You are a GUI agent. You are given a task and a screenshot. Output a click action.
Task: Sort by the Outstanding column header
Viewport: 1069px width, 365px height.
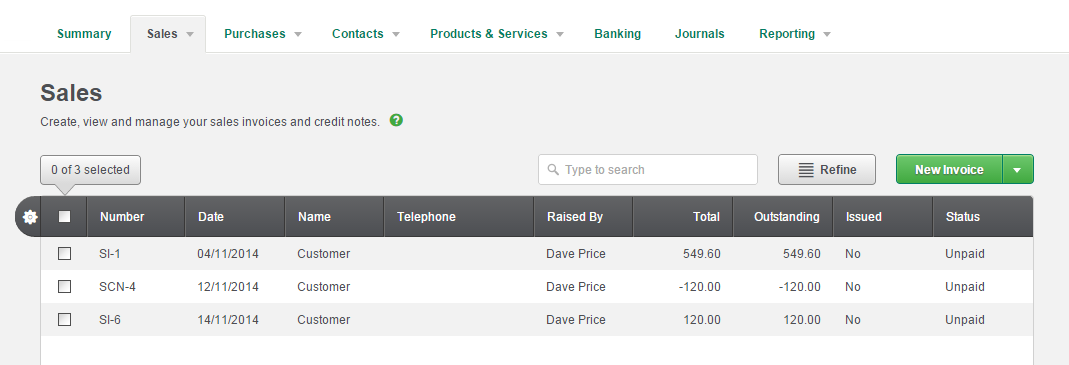[x=786, y=217]
